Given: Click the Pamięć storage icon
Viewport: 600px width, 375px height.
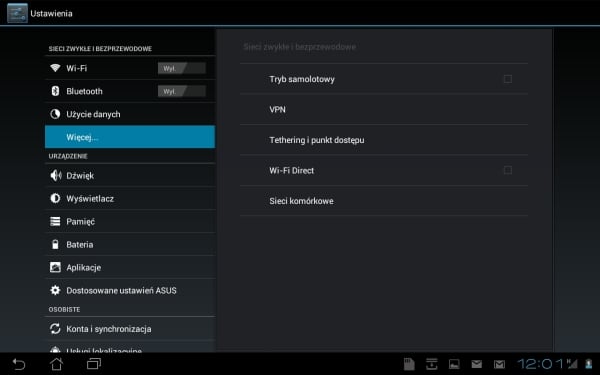Looking at the screenshot, I should pos(55,221).
